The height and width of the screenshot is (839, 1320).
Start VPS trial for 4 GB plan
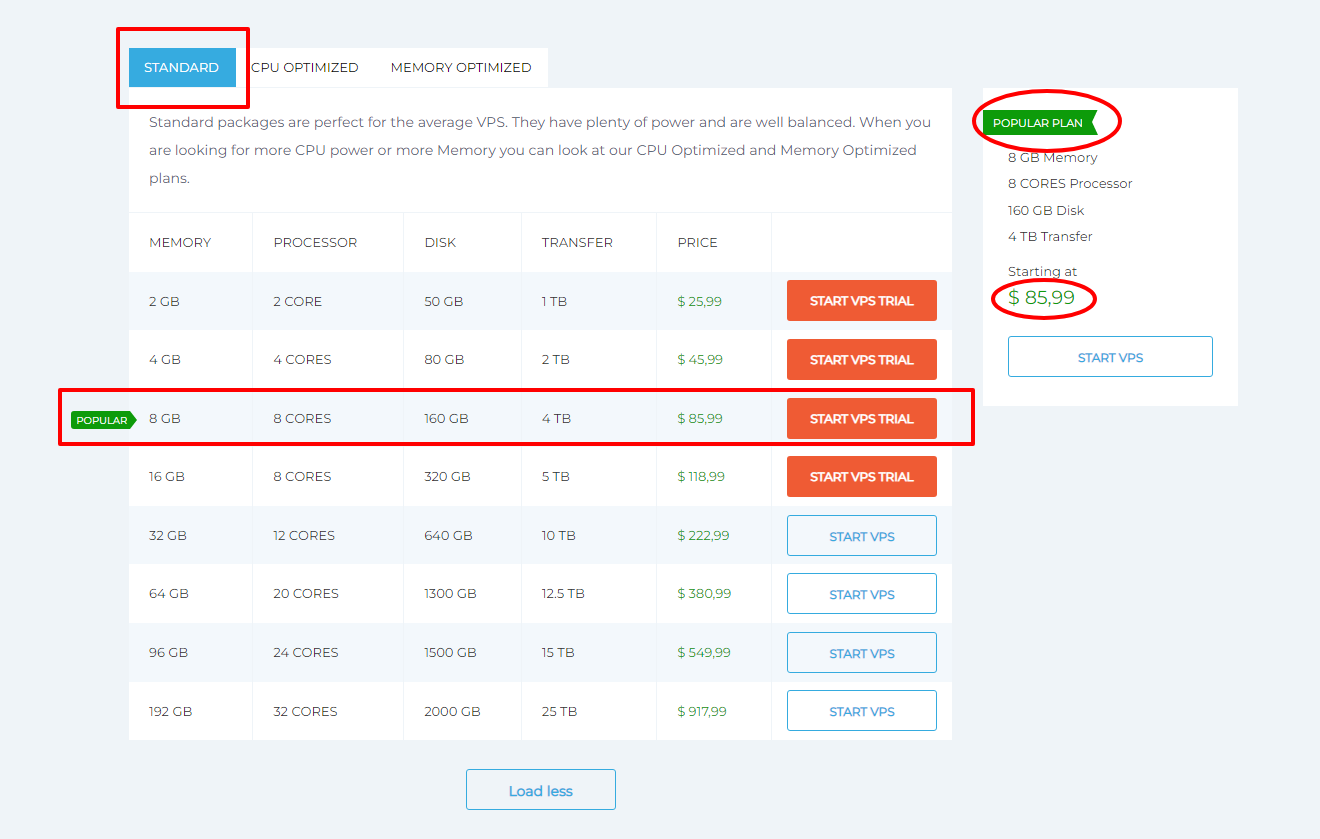click(862, 360)
